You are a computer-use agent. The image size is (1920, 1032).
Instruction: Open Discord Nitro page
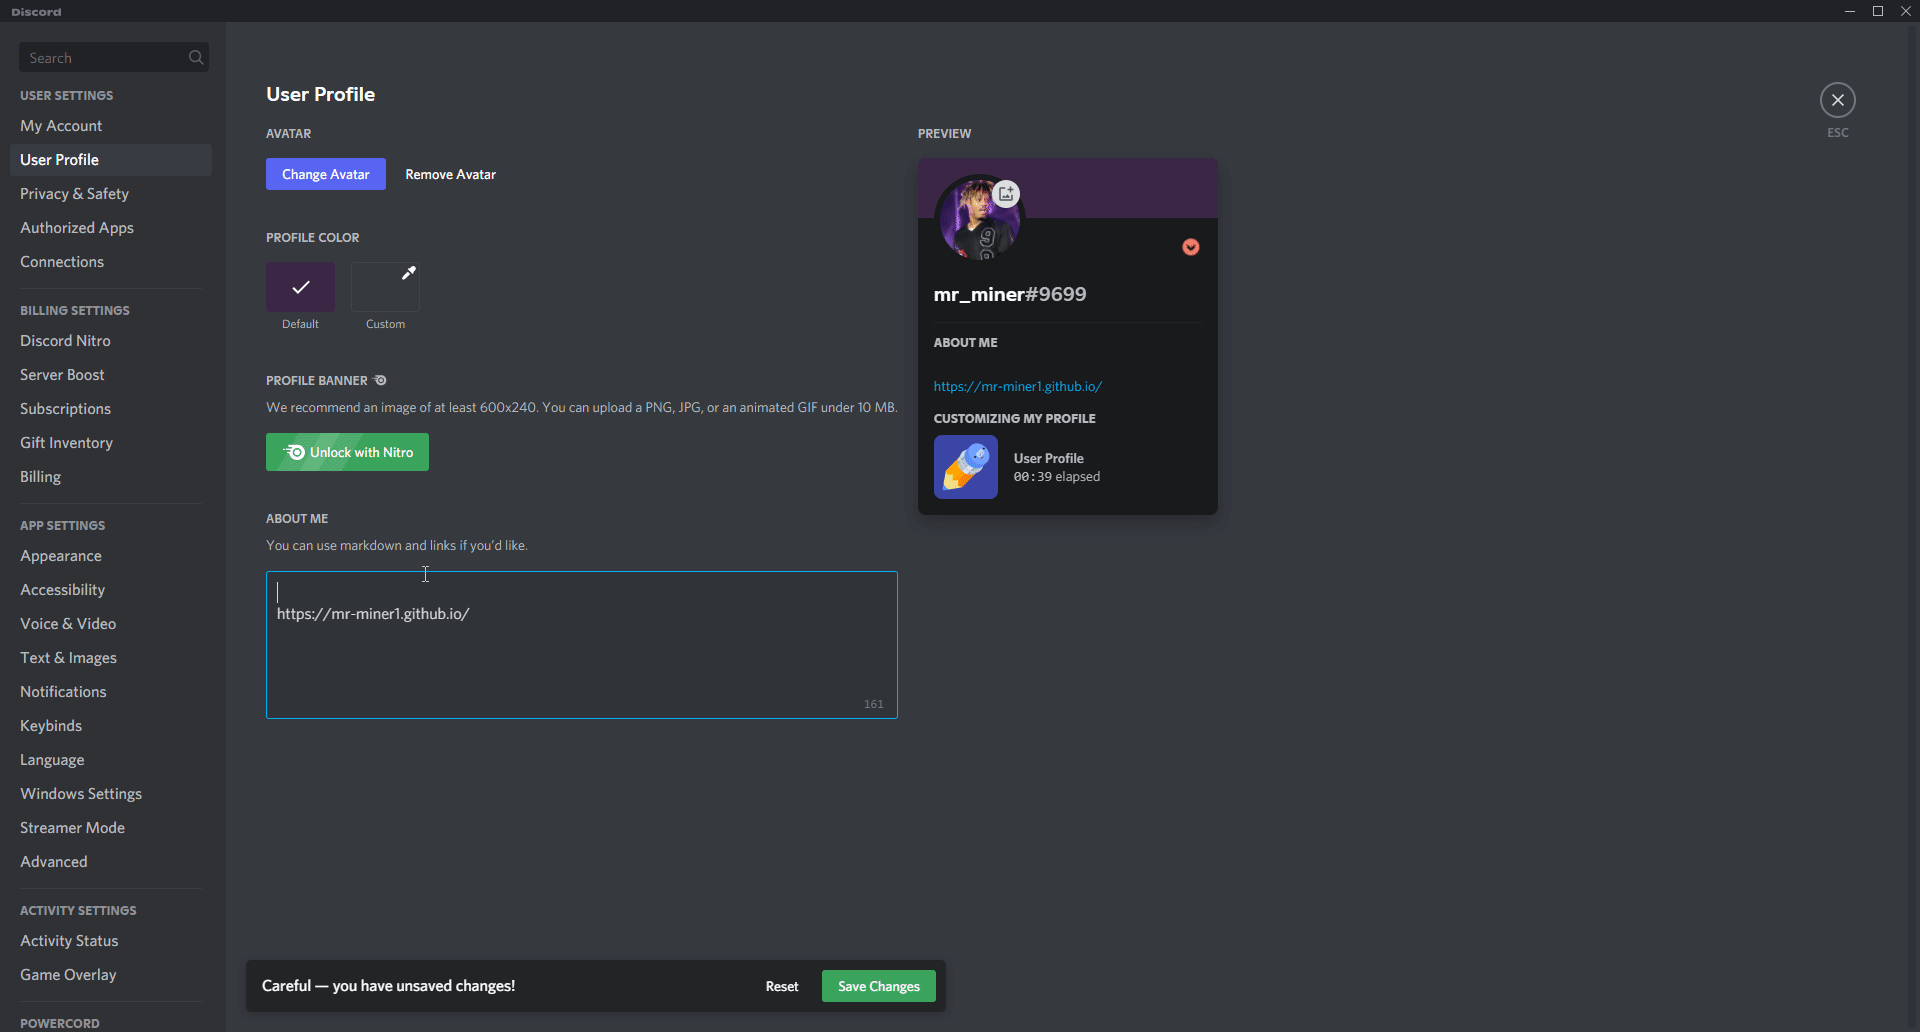tap(111, 341)
